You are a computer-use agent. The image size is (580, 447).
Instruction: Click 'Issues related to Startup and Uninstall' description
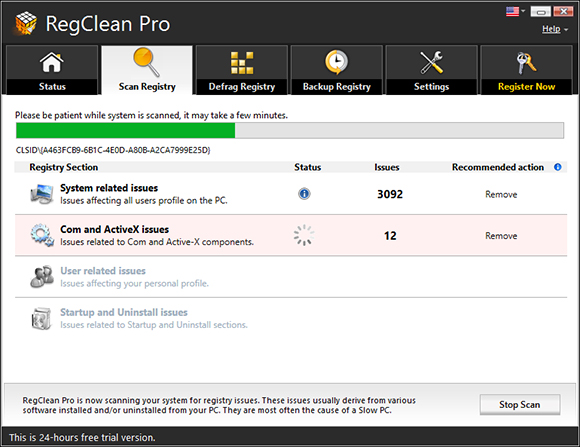(154, 325)
